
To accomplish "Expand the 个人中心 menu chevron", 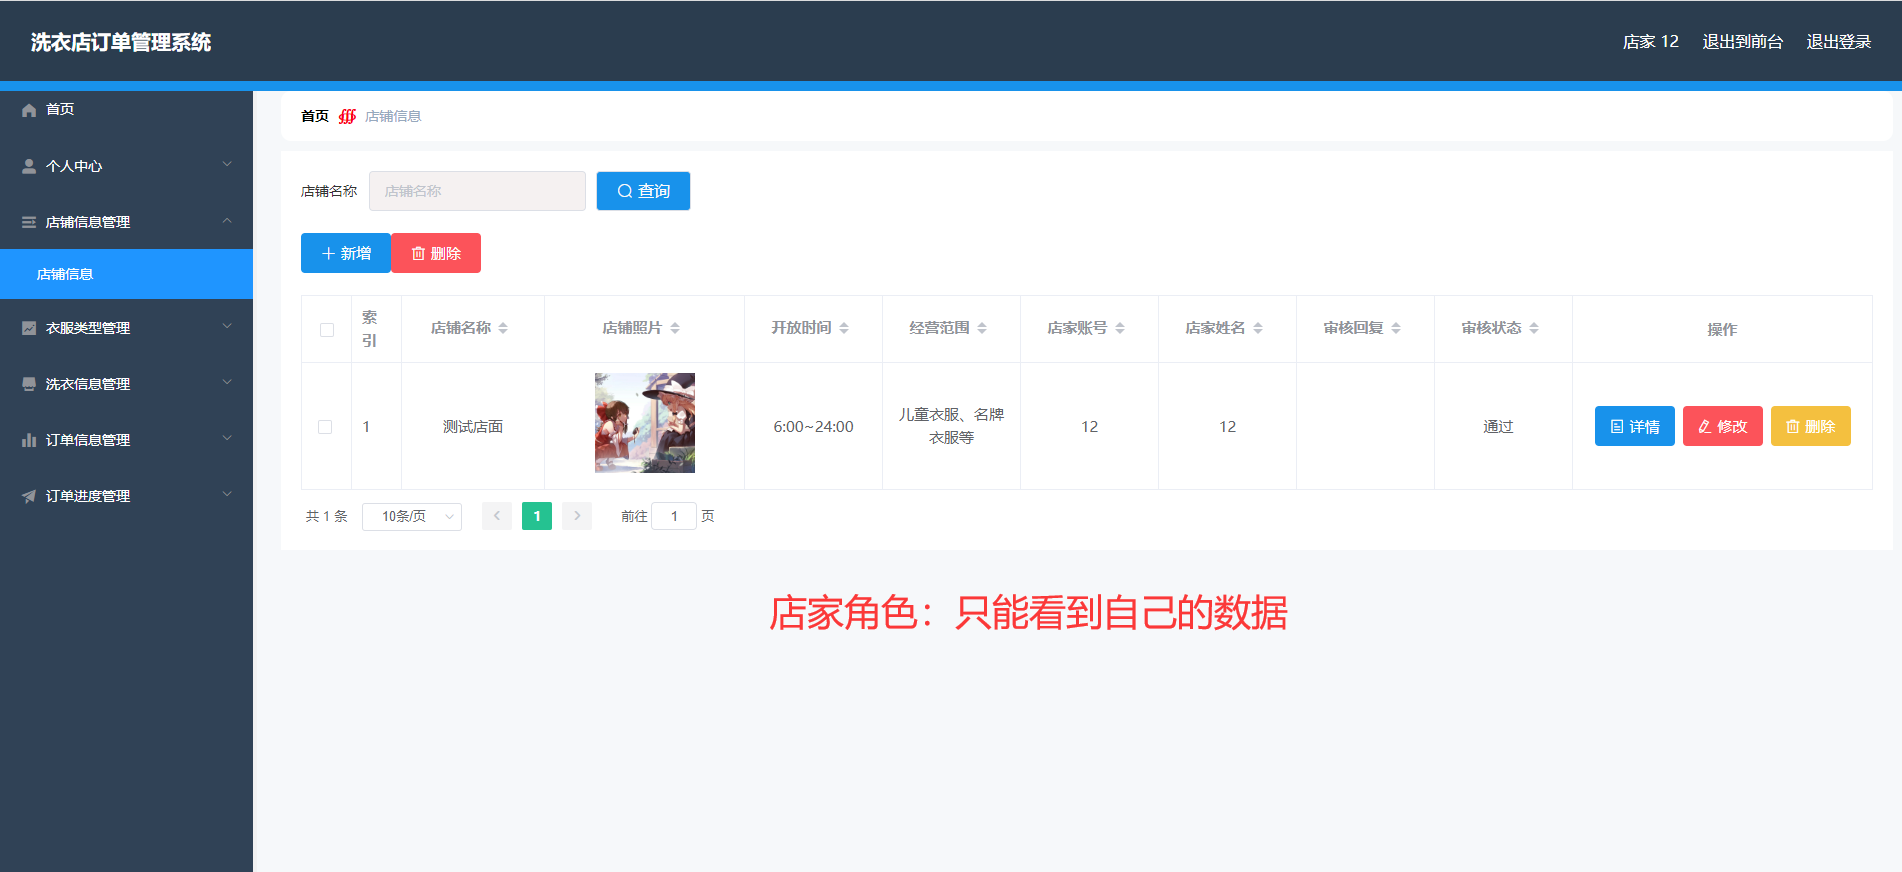I will (x=227, y=164).
